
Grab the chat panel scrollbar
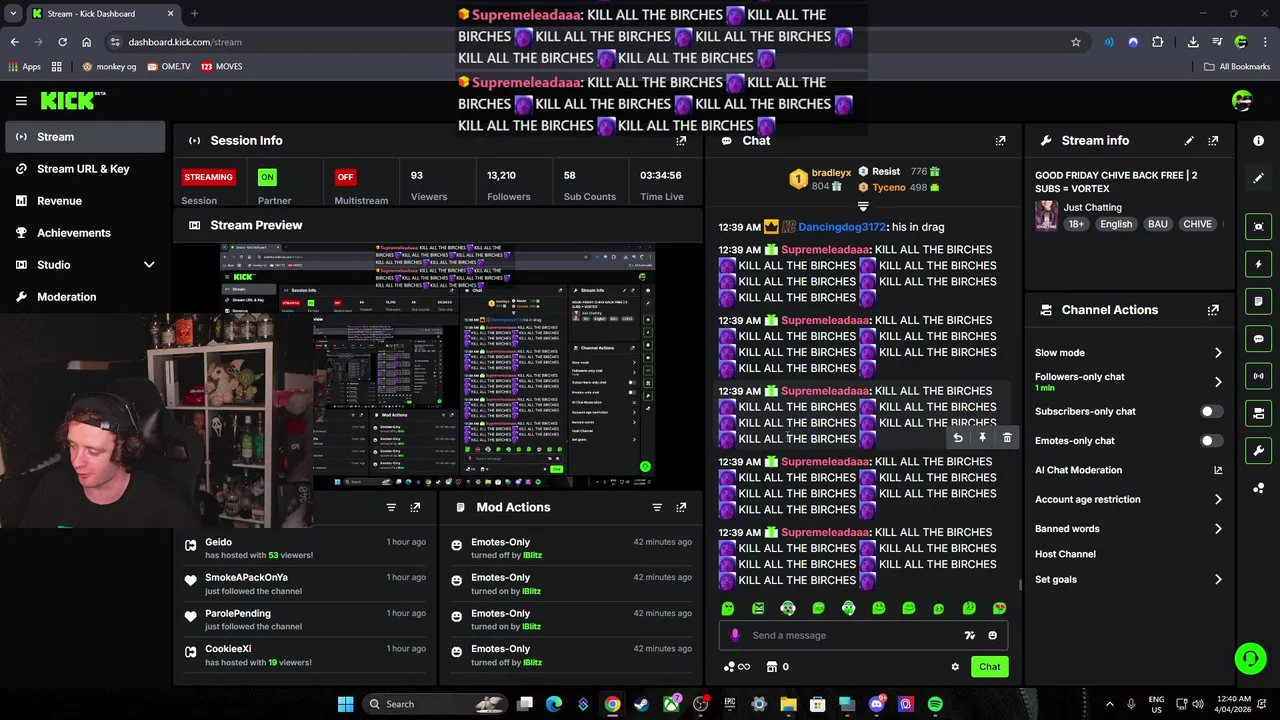(x=1020, y=585)
